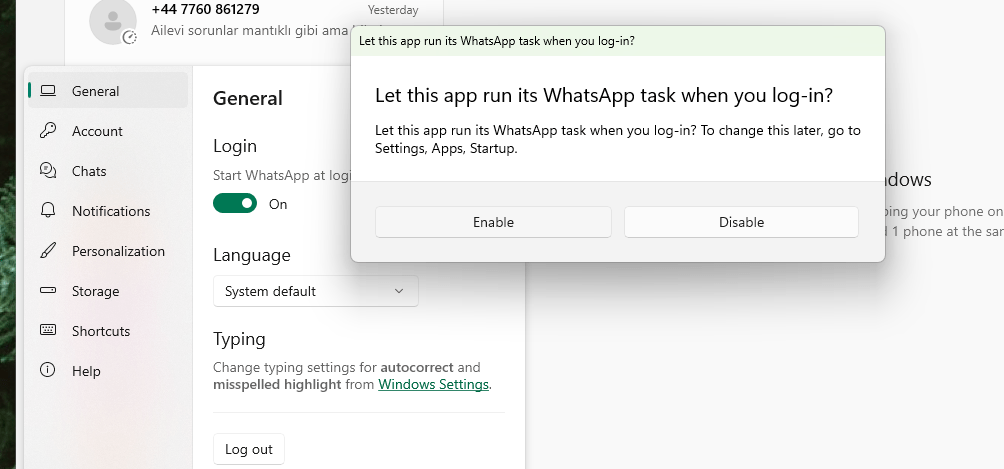Click the 'Ailevi sorunlar mantıklı gibi' message preview
This screenshot has height=469, width=1004.
pos(252,30)
